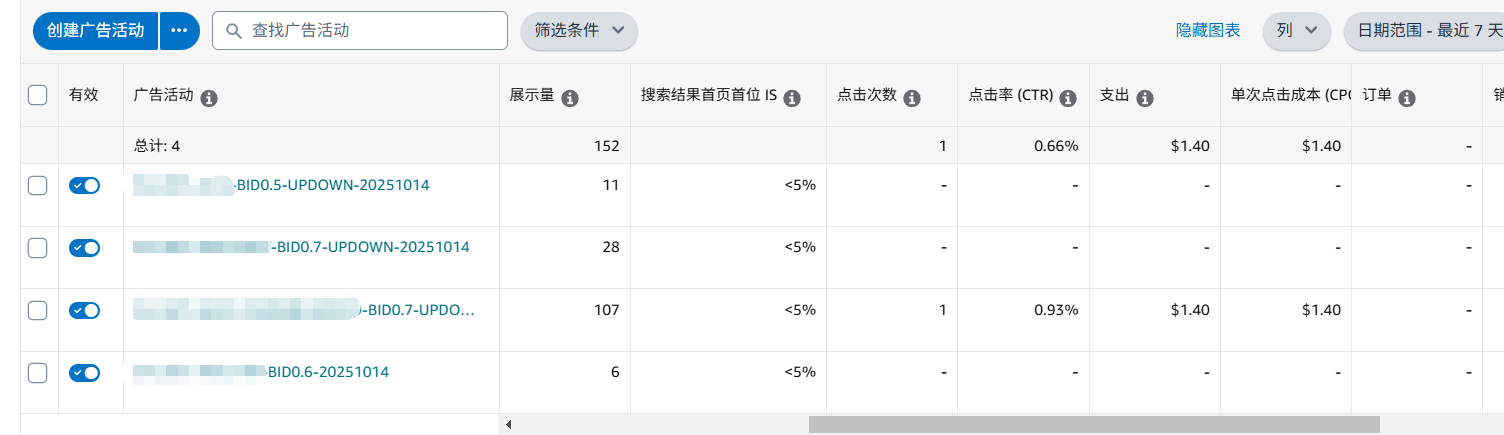Open the three-dot more actions button
Viewport: 1504px width, 435px height.
(179, 31)
